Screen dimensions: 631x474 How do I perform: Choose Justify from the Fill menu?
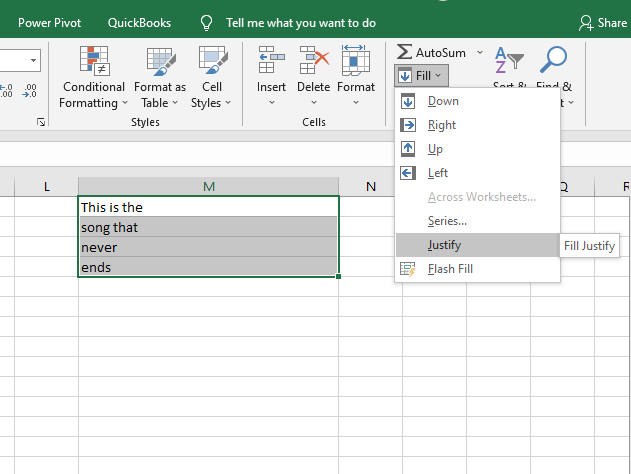(445, 245)
